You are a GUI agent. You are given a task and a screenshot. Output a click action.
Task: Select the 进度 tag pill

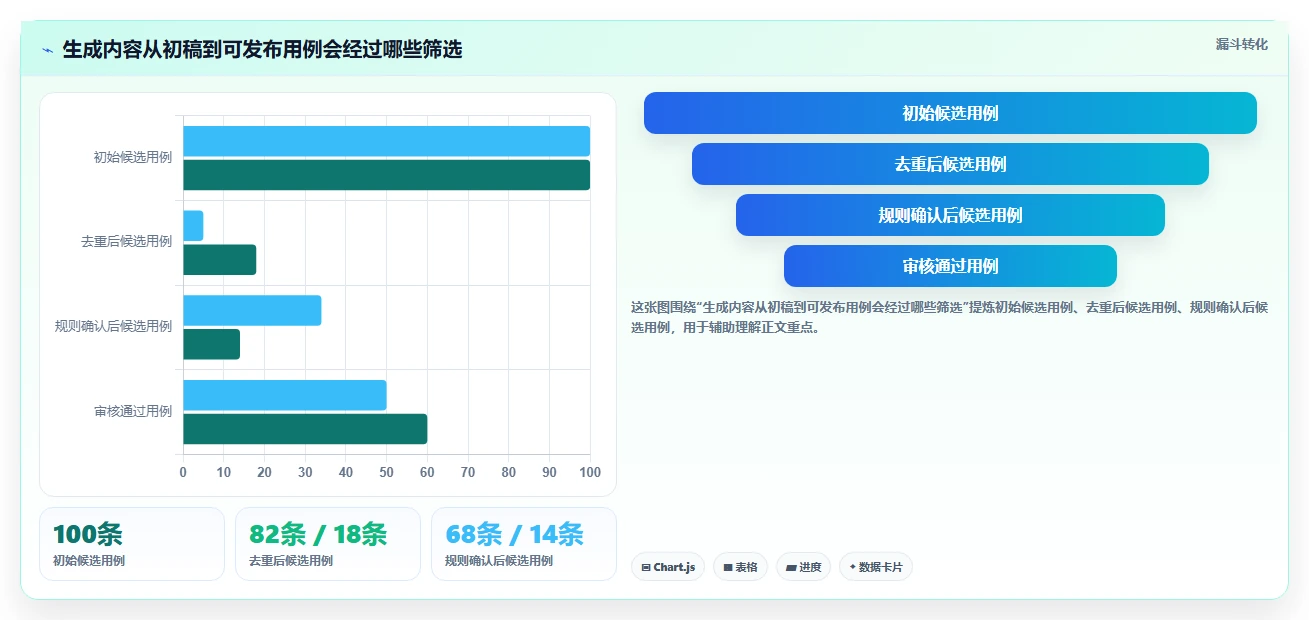coord(803,567)
